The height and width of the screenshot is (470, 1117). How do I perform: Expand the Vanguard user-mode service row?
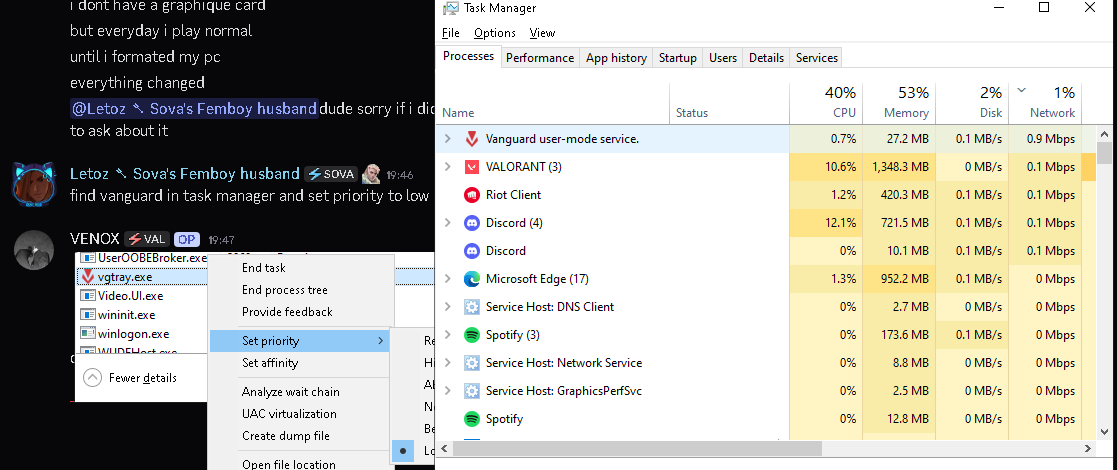(x=447, y=139)
